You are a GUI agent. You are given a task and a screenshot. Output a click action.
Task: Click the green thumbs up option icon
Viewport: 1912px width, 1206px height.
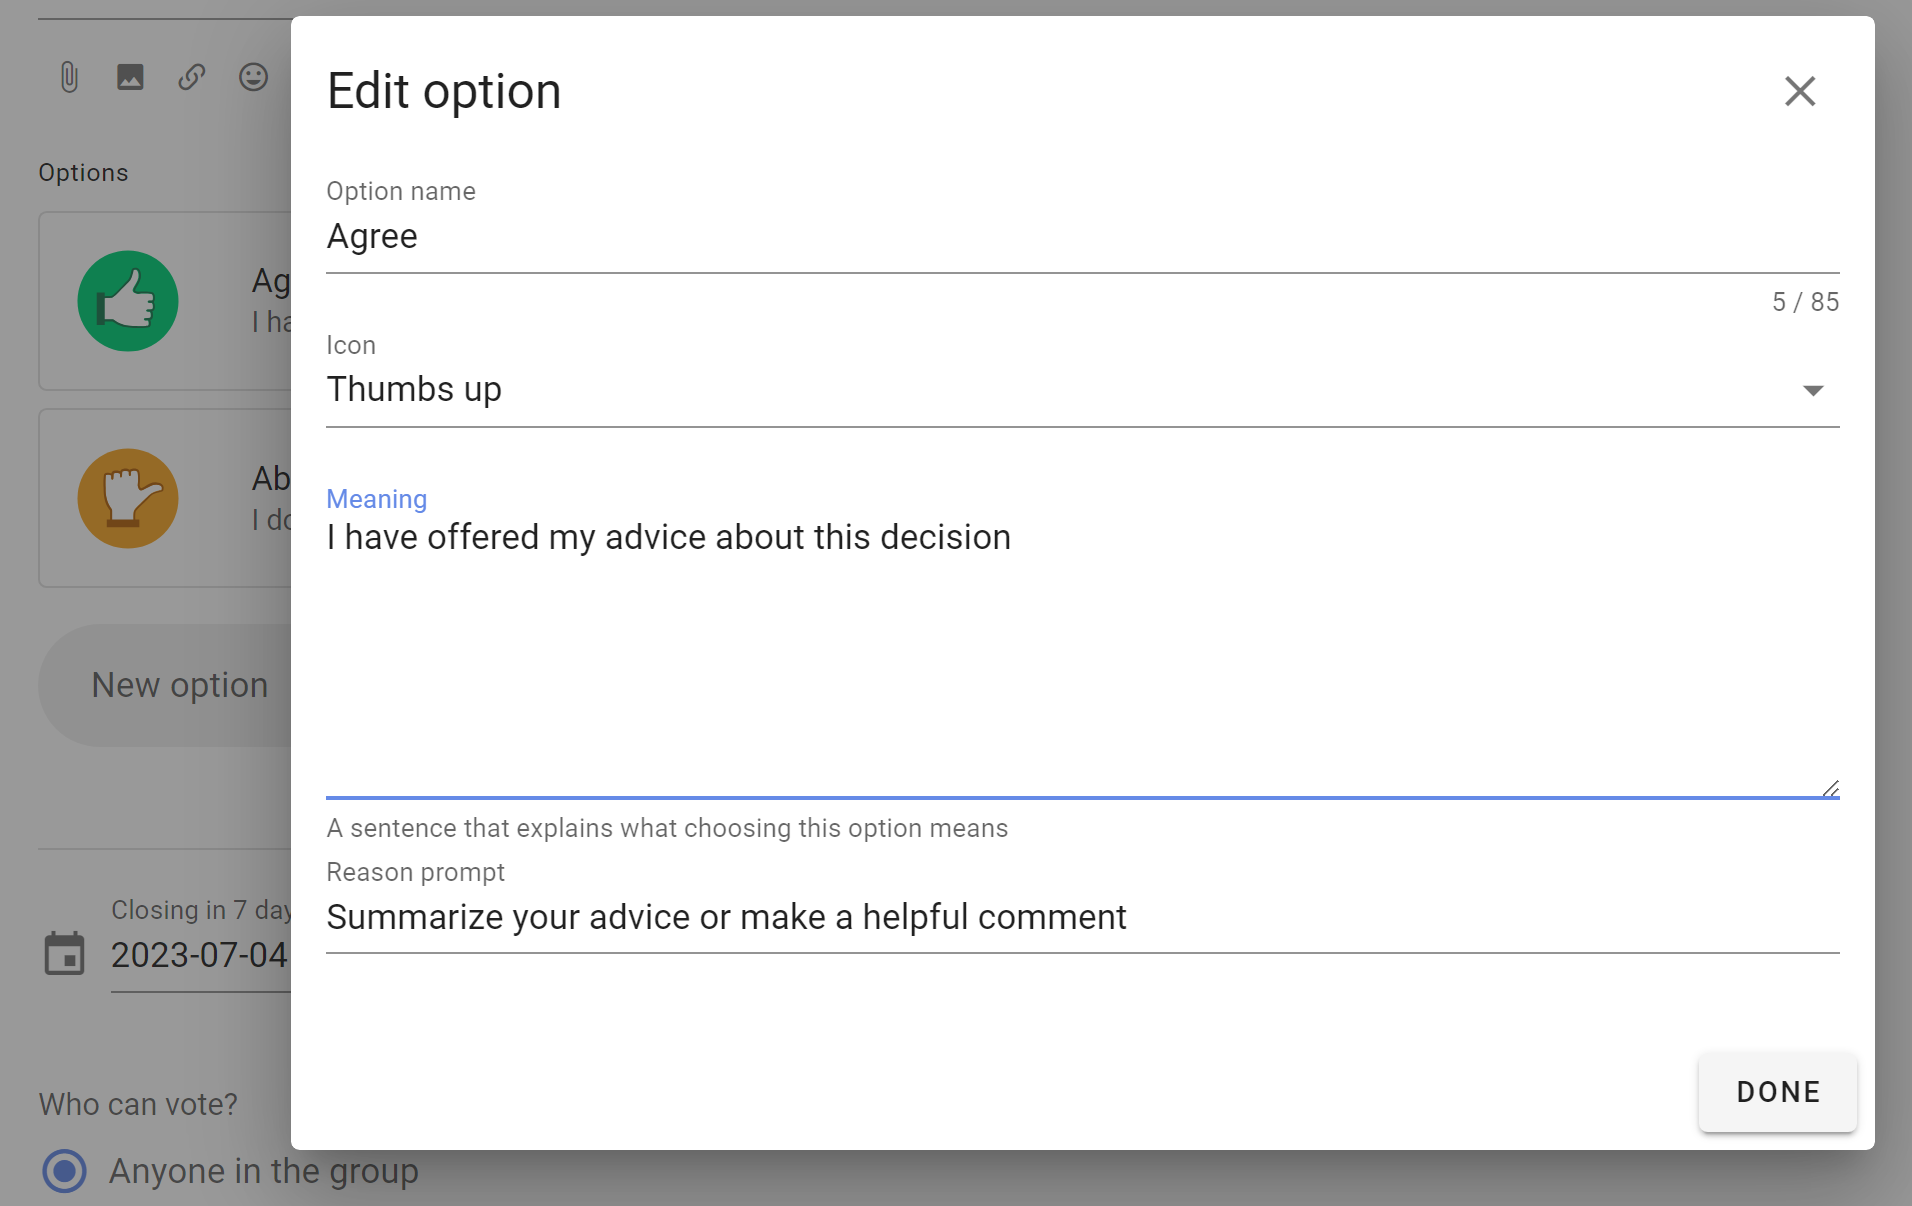point(128,301)
